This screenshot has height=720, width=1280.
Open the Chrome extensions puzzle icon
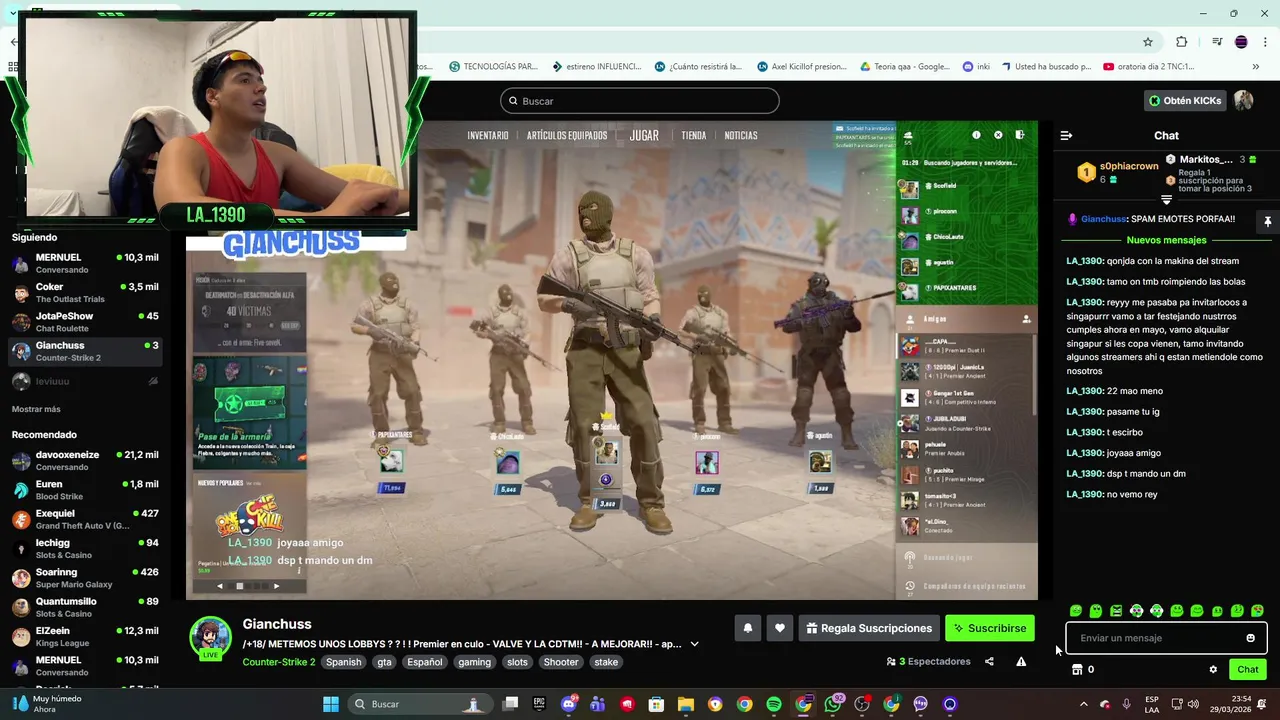(x=1182, y=42)
